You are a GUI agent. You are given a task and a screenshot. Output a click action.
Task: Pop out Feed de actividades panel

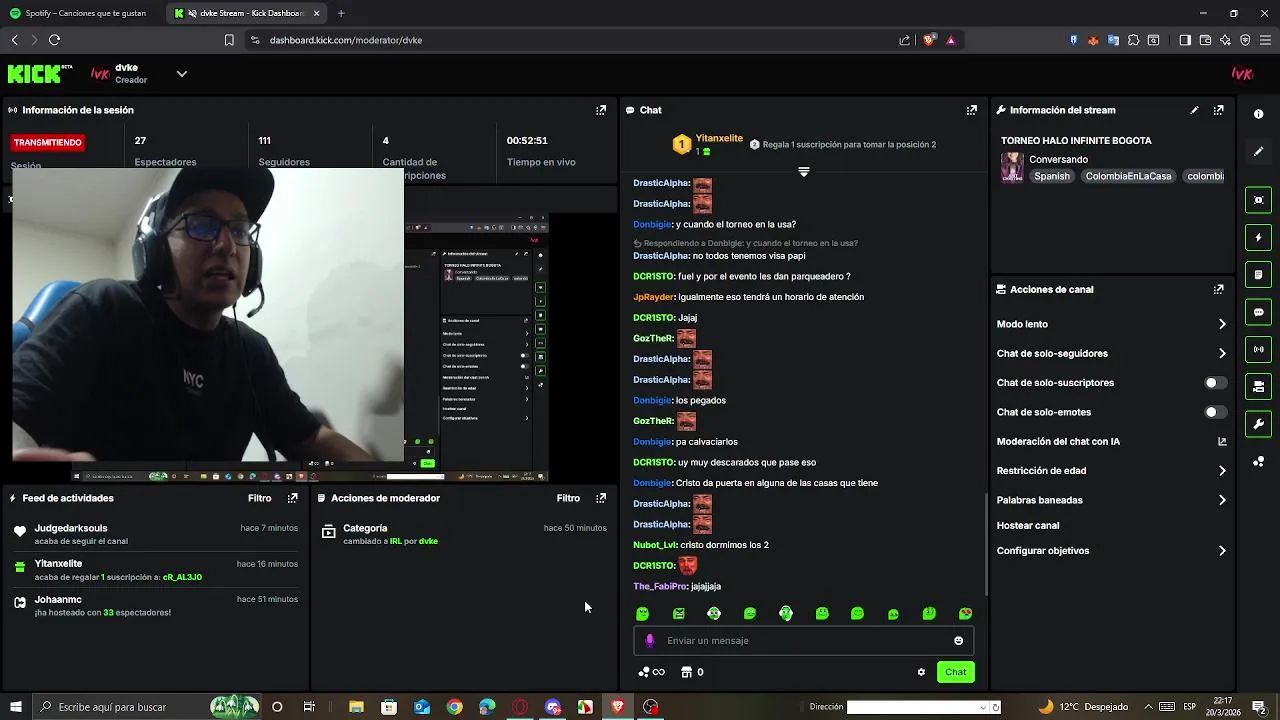[293, 498]
